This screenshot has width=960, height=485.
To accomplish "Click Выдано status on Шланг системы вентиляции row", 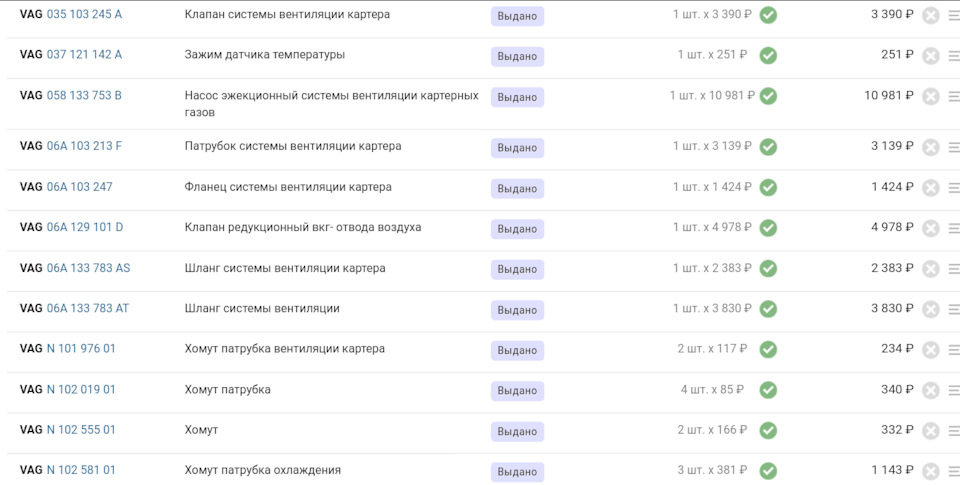I will (x=517, y=310).
